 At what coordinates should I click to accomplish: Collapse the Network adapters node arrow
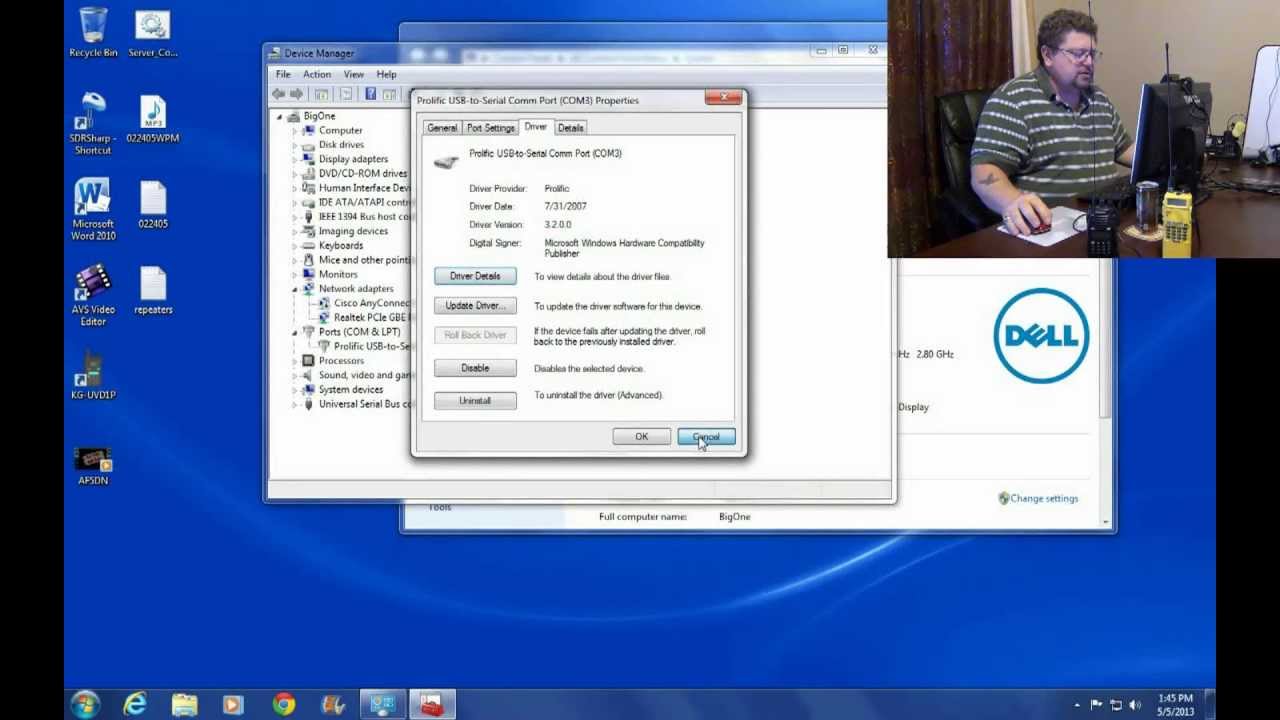295,289
